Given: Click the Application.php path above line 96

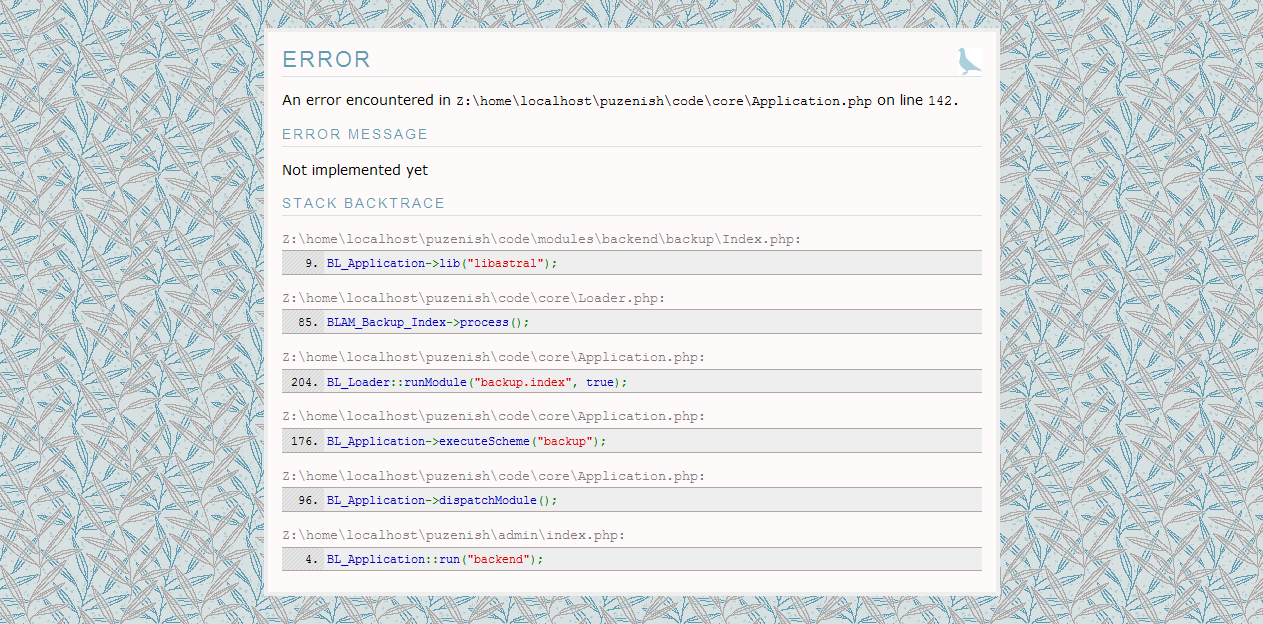Looking at the screenshot, I should coord(493,476).
